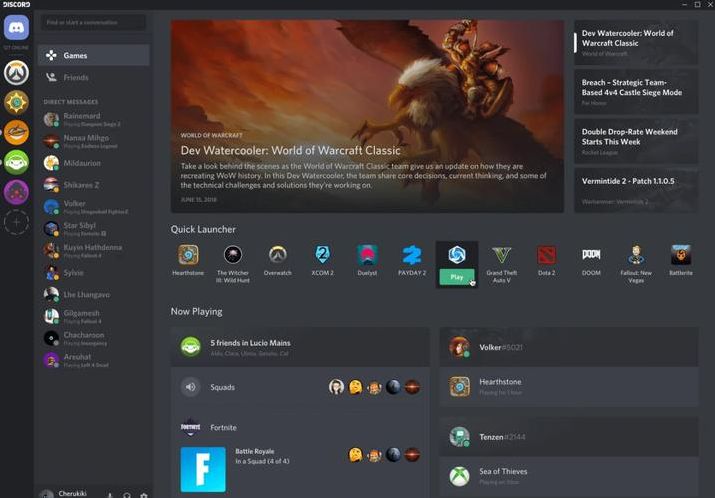Select the Breach Castle Siege Mode news item

pyautogui.click(x=636, y=92)
